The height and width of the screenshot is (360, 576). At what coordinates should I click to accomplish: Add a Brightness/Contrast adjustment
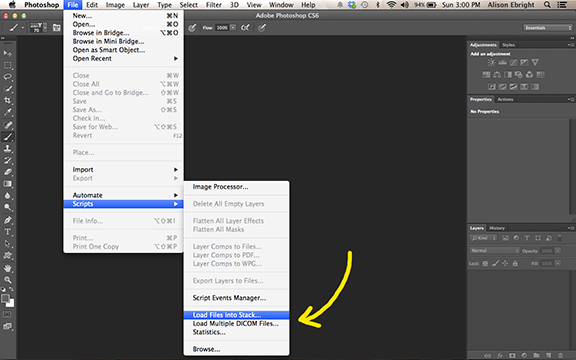click(x=491, y=62)
